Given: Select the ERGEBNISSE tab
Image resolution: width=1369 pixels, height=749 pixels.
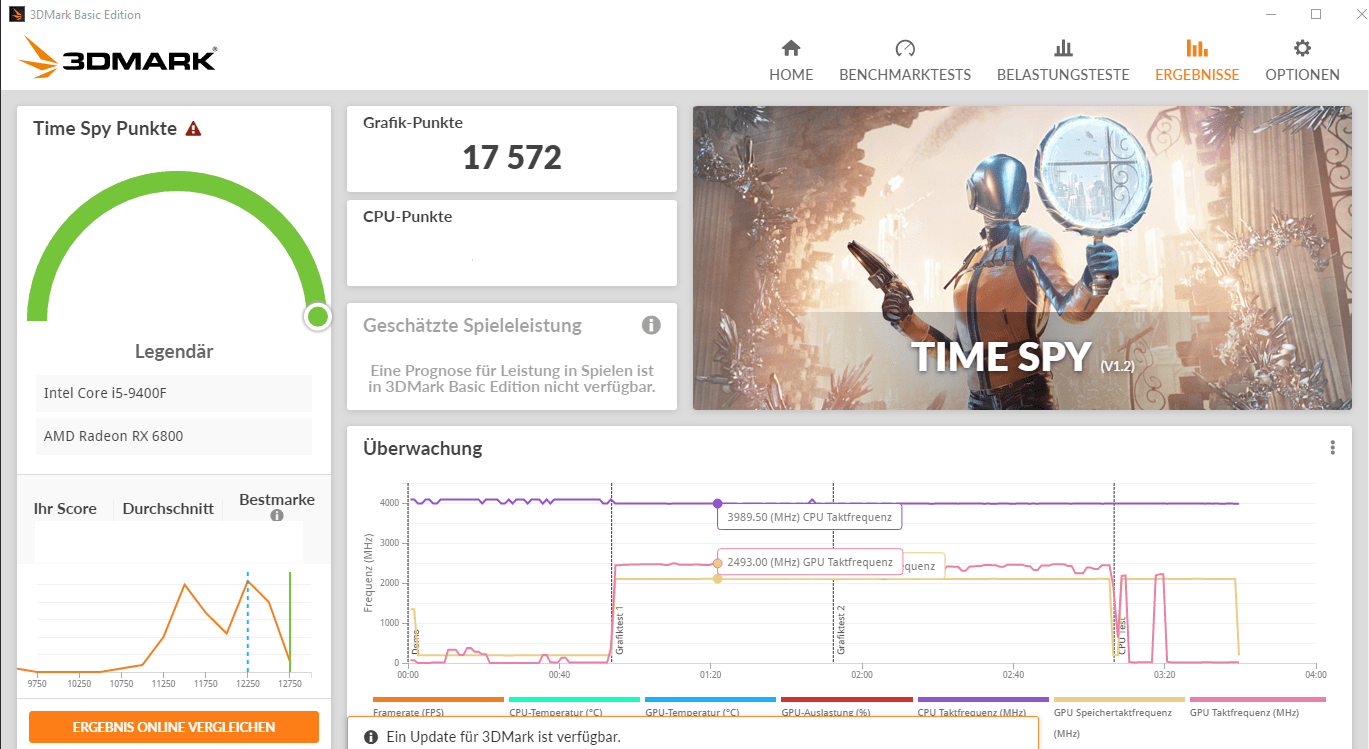Looking at the screenshot, I should pos(1197,61).
